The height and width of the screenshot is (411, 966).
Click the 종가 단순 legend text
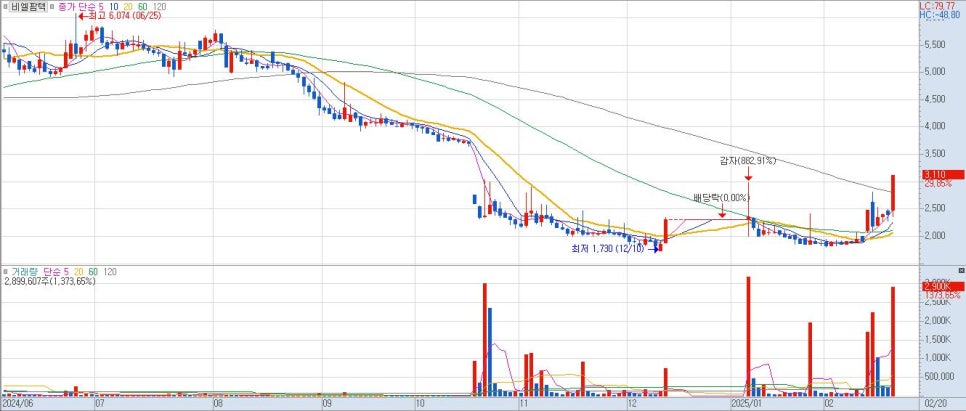(78, 7)
